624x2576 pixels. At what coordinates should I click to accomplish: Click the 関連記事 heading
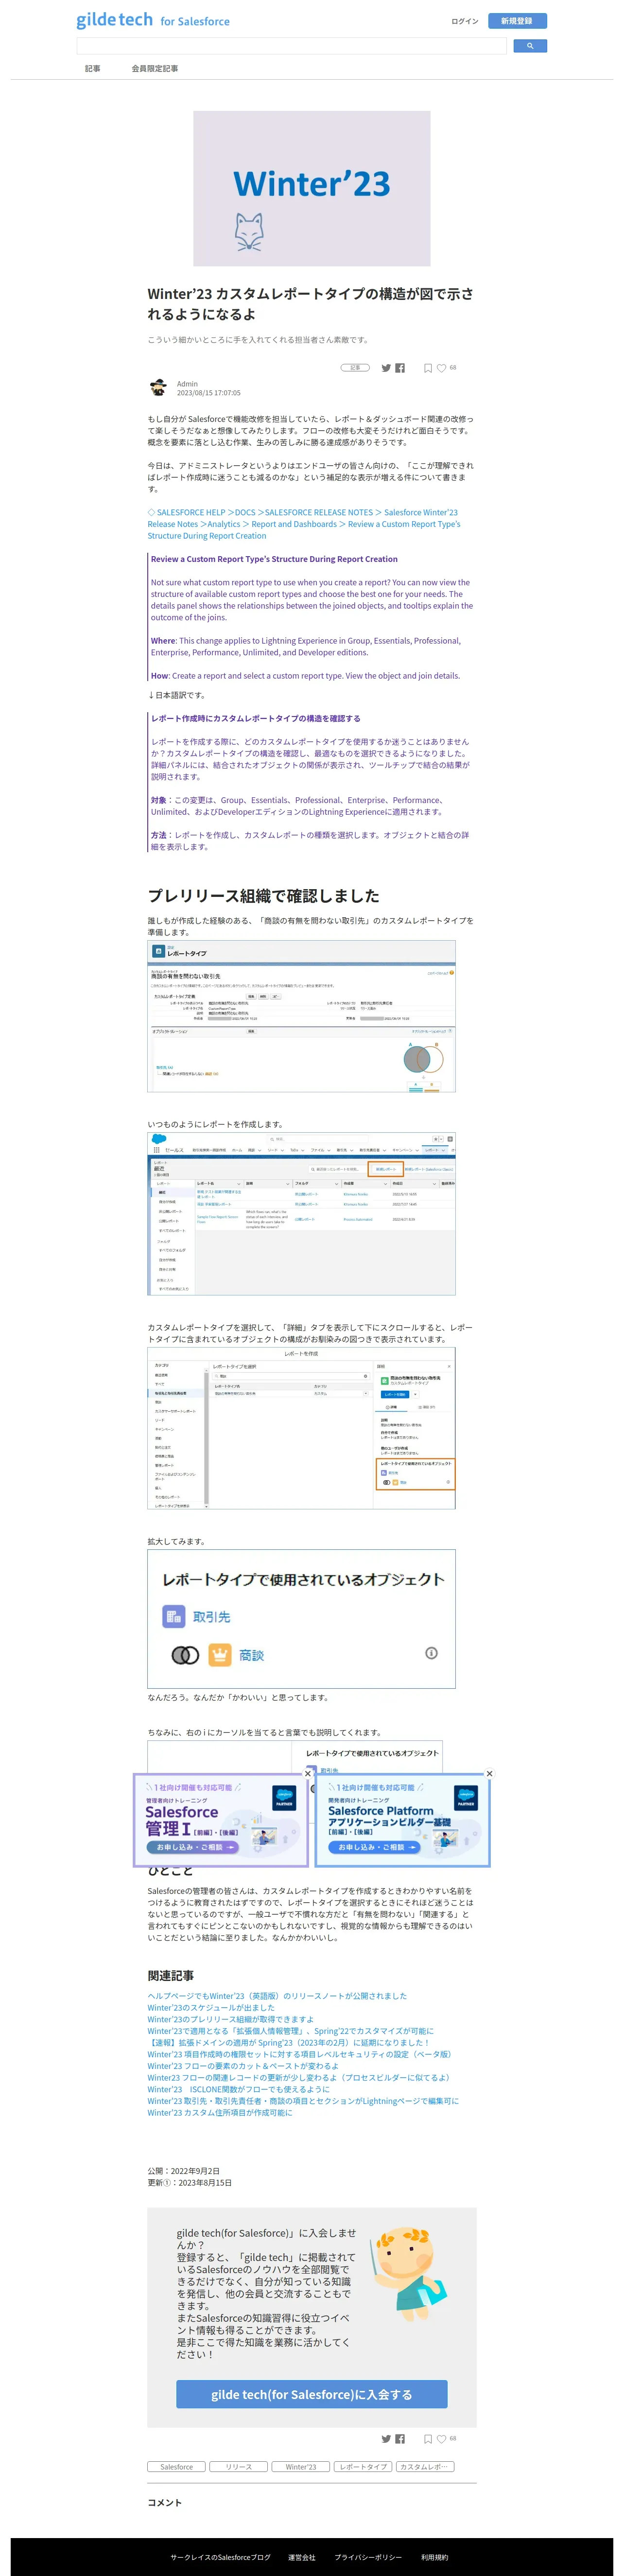pyautogui.click(x=171, y=1976)
